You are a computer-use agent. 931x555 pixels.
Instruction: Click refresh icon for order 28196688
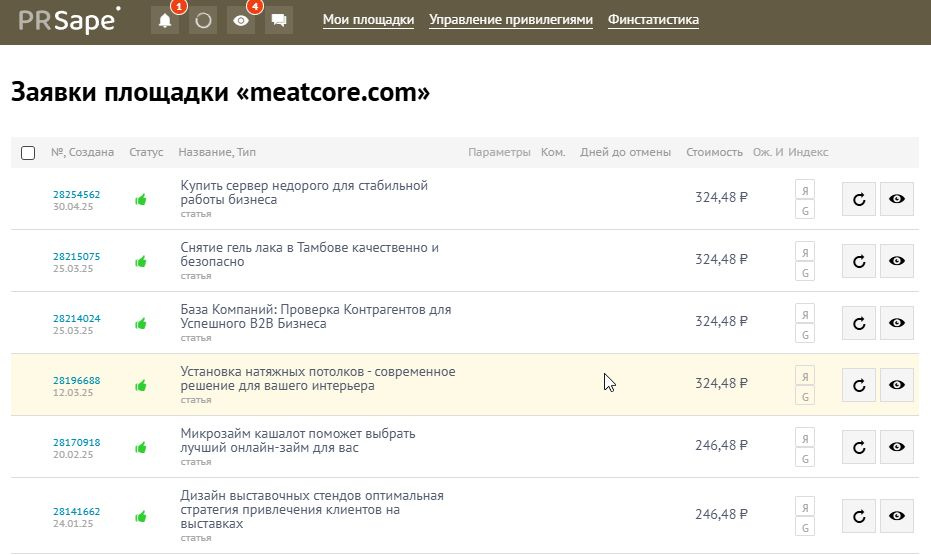pos(859,385)
